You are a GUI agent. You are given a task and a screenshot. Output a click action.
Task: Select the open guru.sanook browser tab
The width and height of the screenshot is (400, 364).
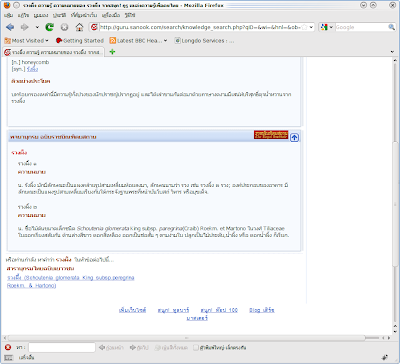54,52
